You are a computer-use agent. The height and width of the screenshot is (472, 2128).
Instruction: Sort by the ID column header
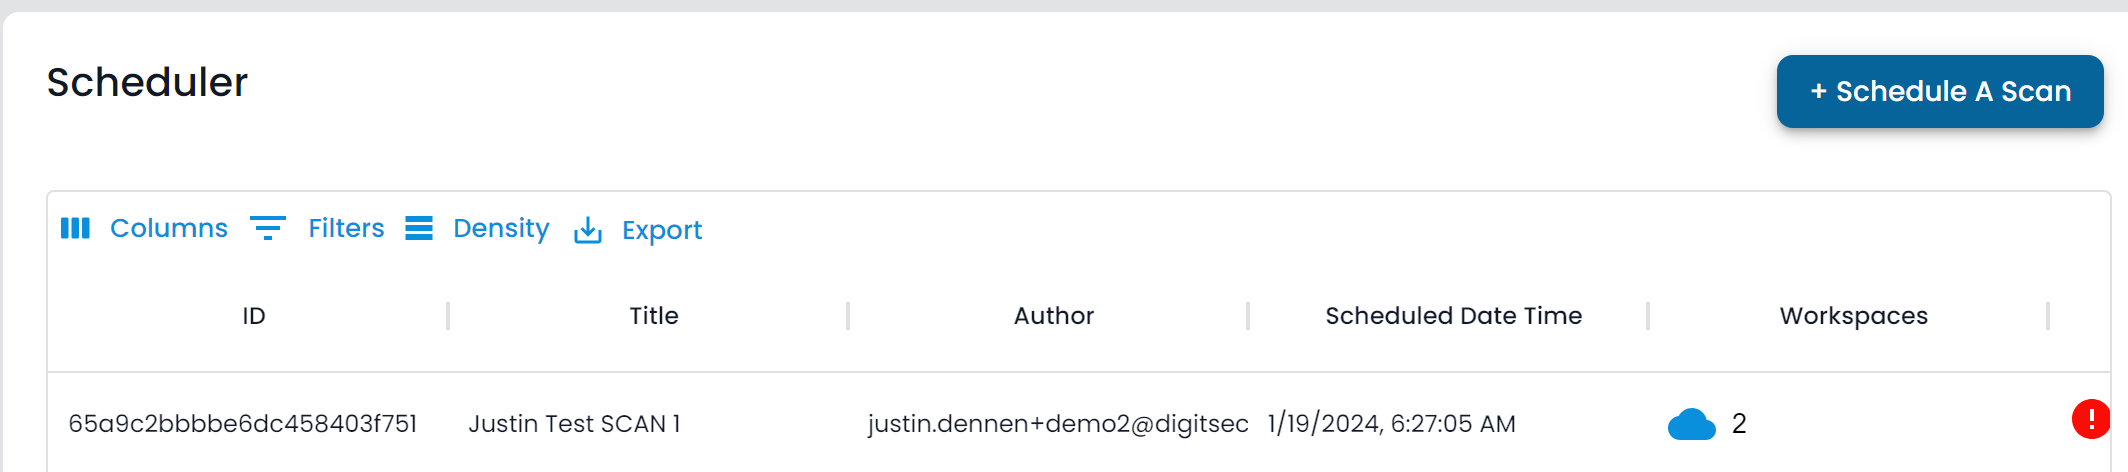tap(254, 316)
